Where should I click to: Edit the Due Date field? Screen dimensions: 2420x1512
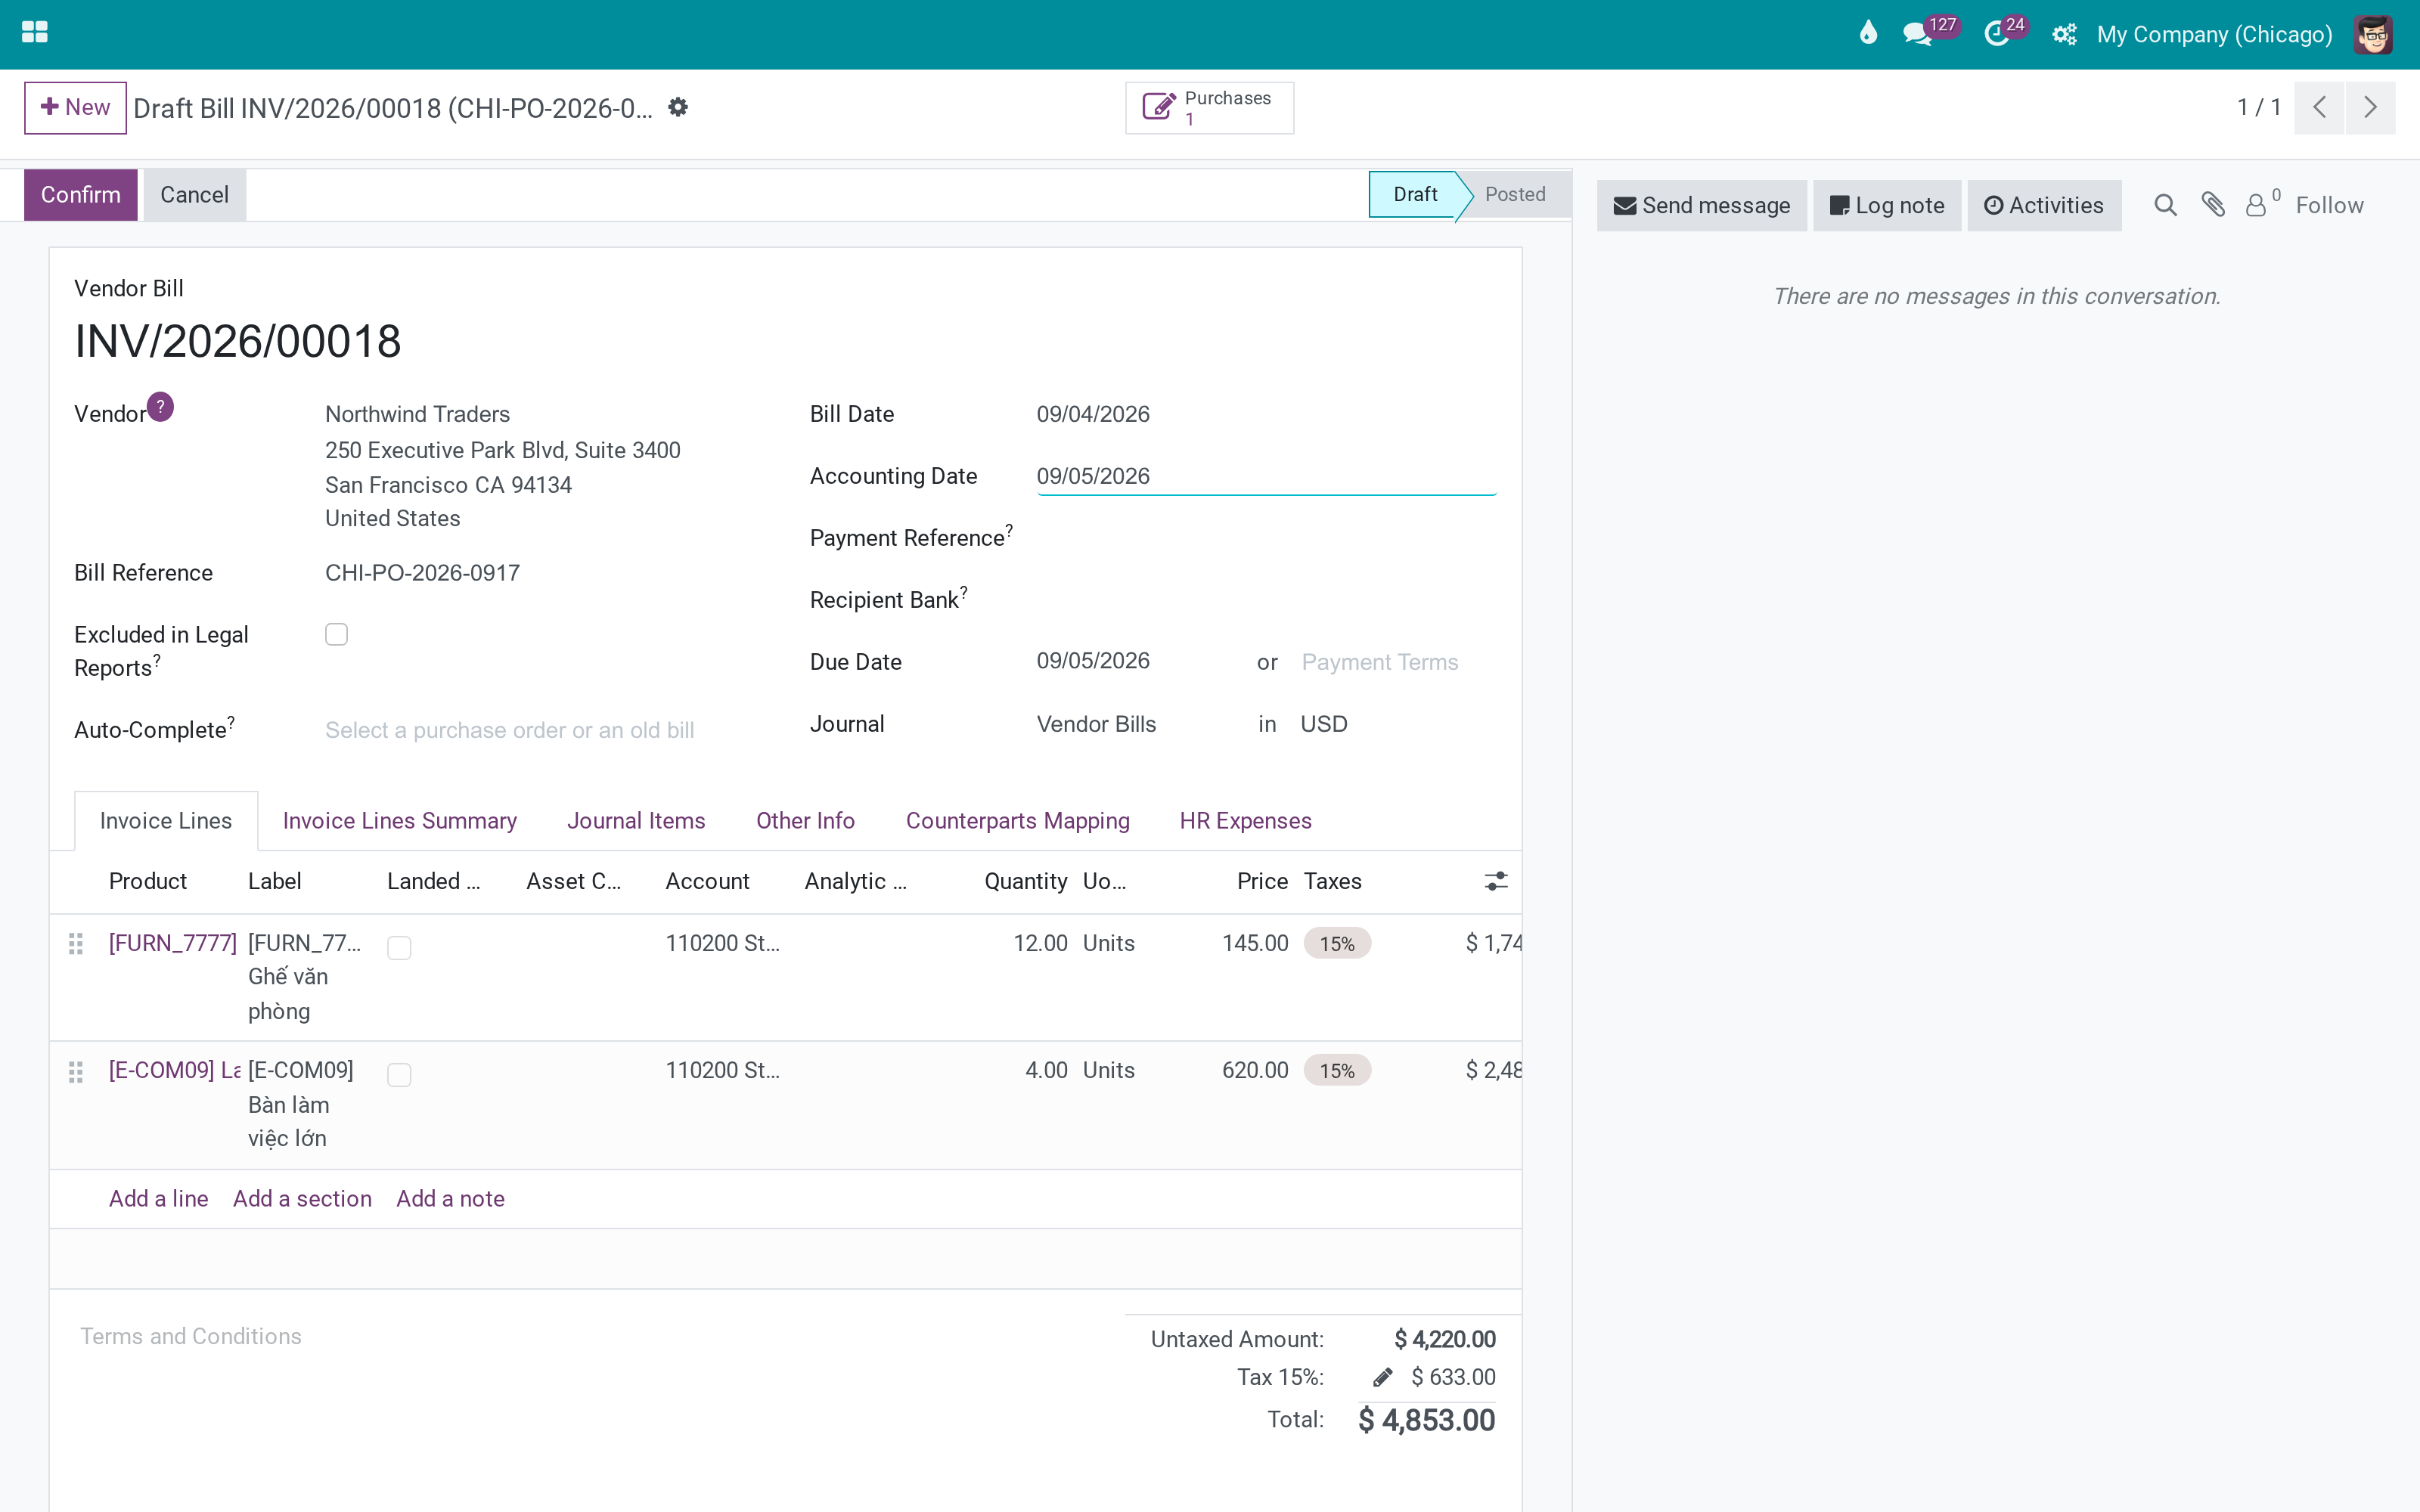click(x=1136, y=661)
